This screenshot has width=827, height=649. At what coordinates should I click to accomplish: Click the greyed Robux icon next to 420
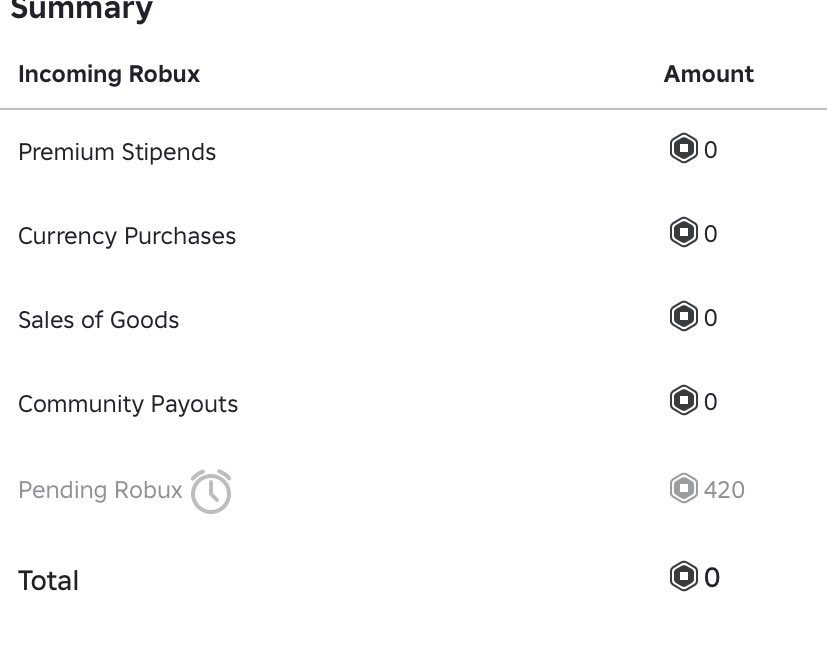(684, 488)
